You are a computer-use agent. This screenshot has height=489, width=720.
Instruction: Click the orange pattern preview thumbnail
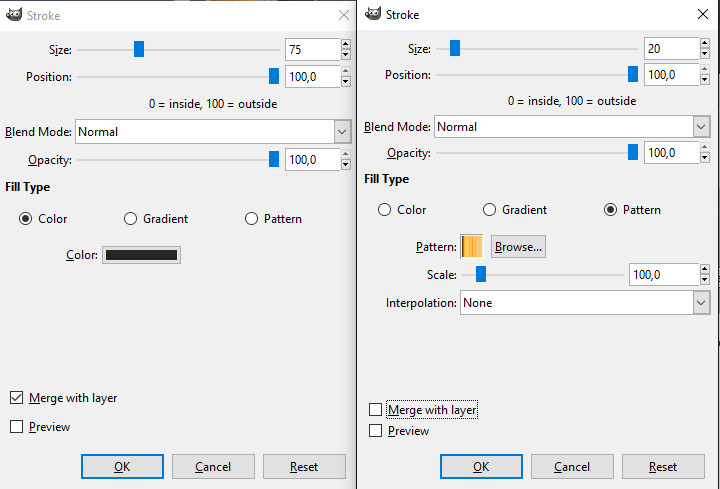pos(472,246)
